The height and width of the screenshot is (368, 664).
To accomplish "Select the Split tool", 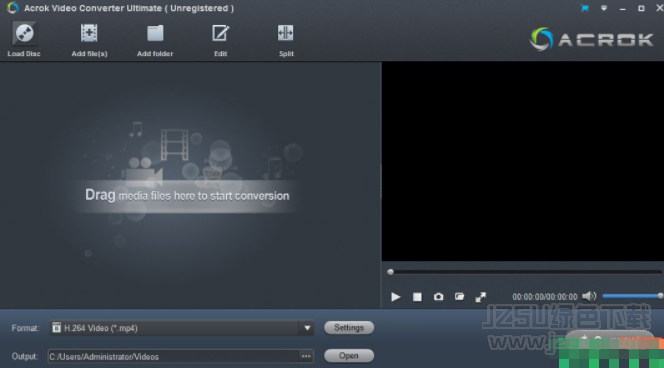I will [285, 33].
